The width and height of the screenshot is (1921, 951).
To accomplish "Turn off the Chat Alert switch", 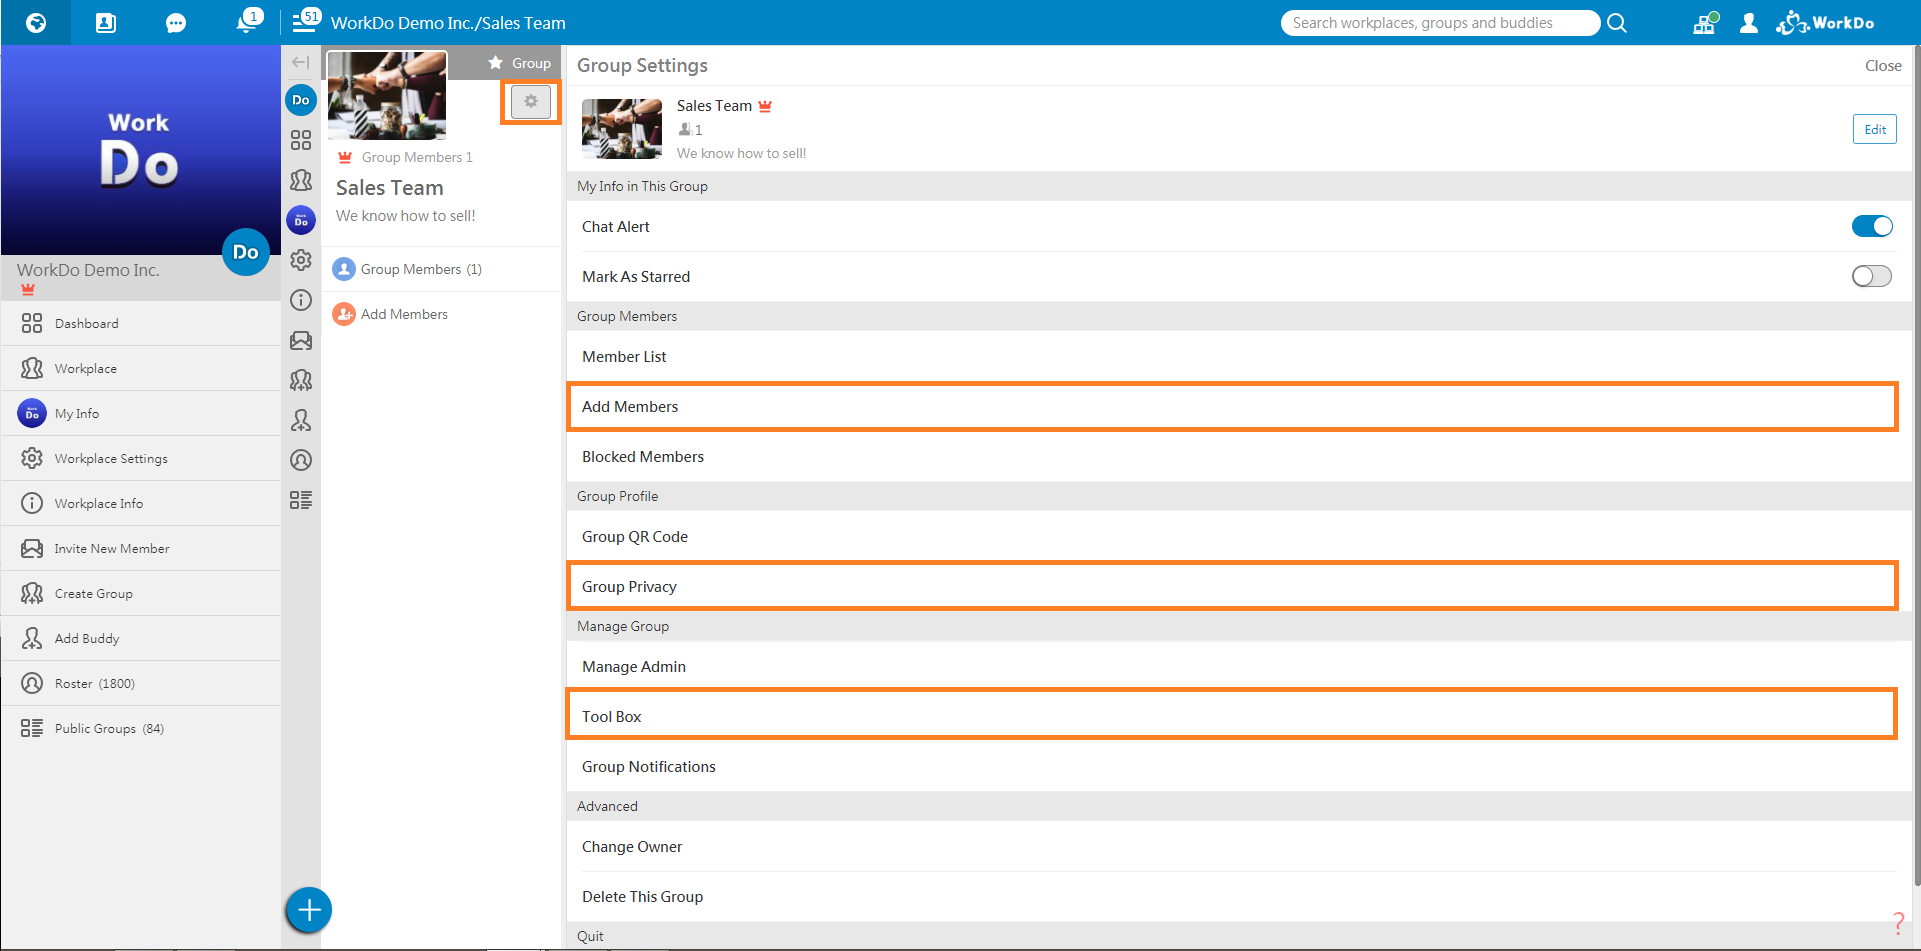I will (1872, 226).
